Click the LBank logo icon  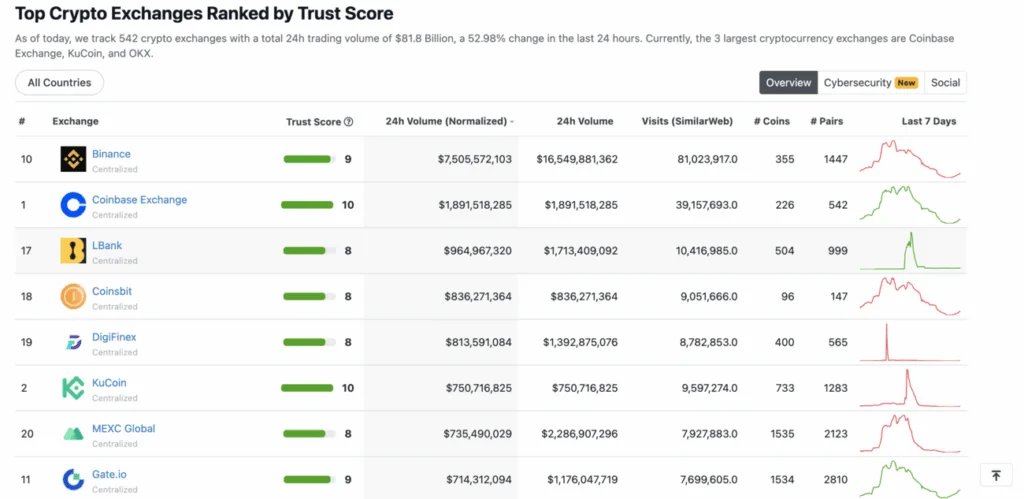pyautogui.click(x=73, y=251)
